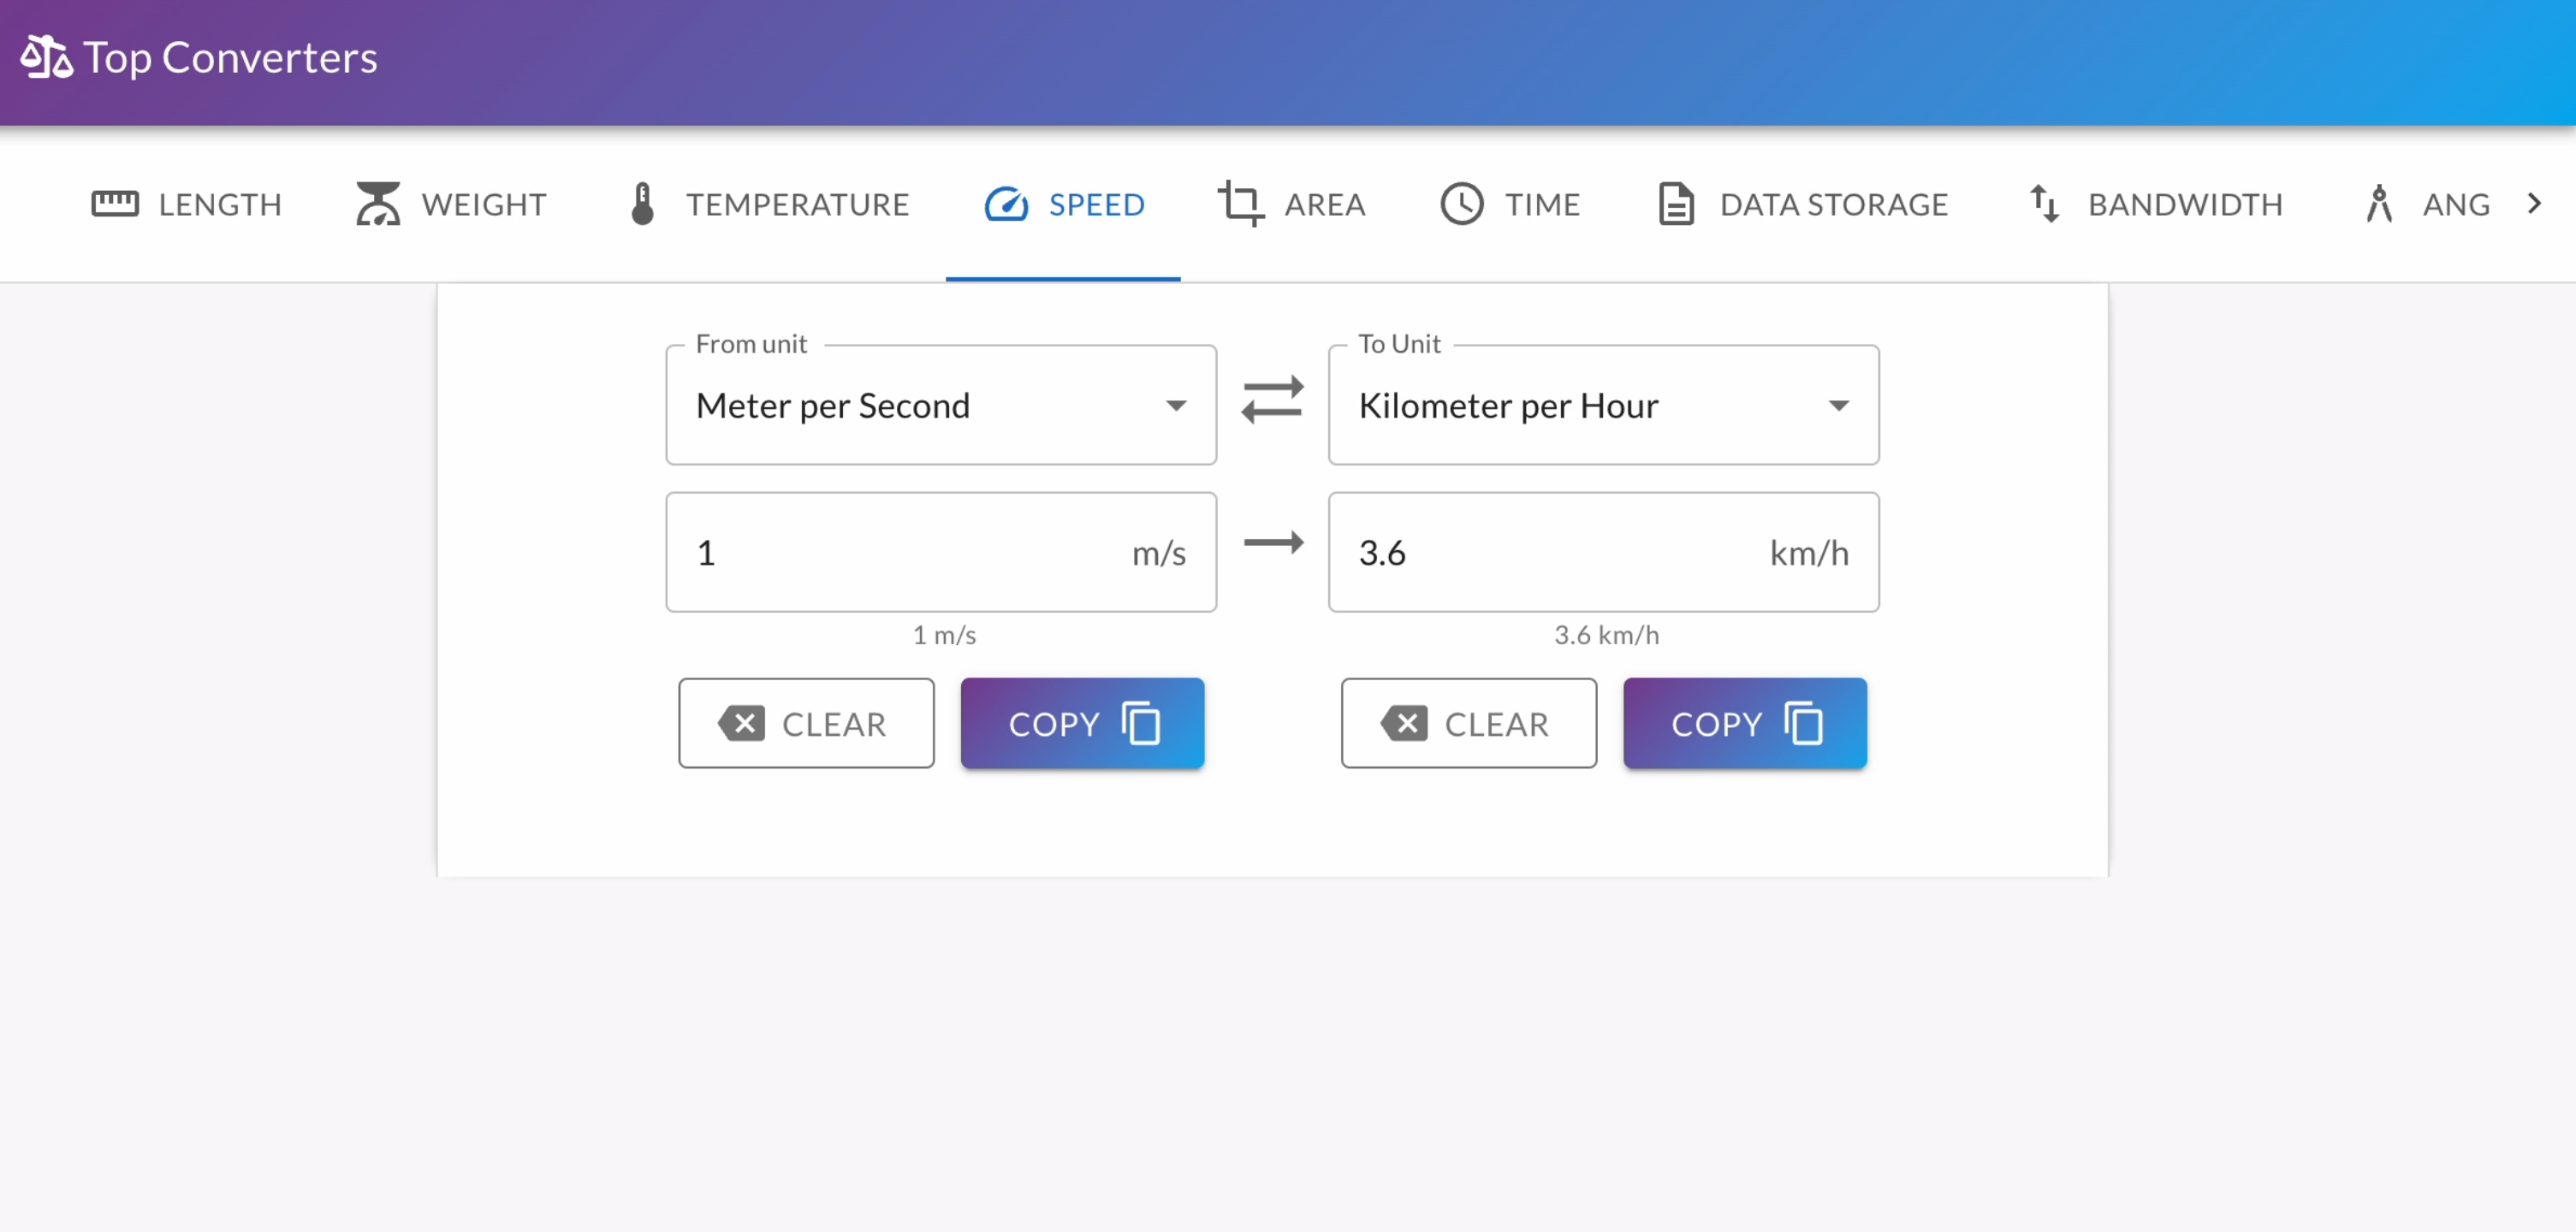Click the left COPY button to copy
Viewport: 2576px width, 1232px height.
(x=1083, y=723)
